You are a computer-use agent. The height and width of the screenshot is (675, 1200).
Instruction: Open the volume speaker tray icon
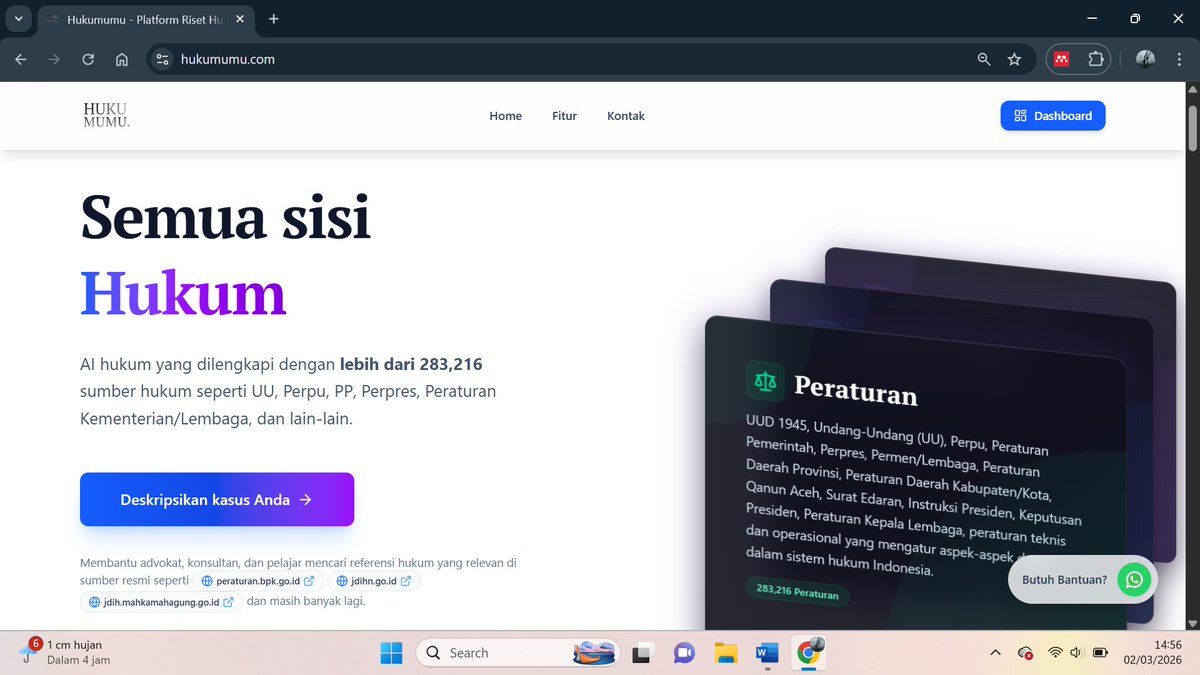coord(1076,653)
